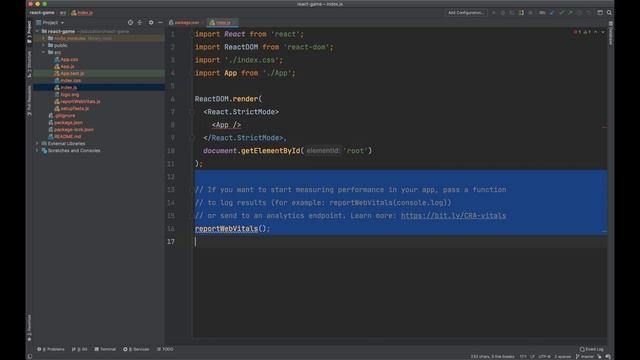The image size is (640, 360).
Task: Click the LF line separator in status bar
Action: pos(532,356)
